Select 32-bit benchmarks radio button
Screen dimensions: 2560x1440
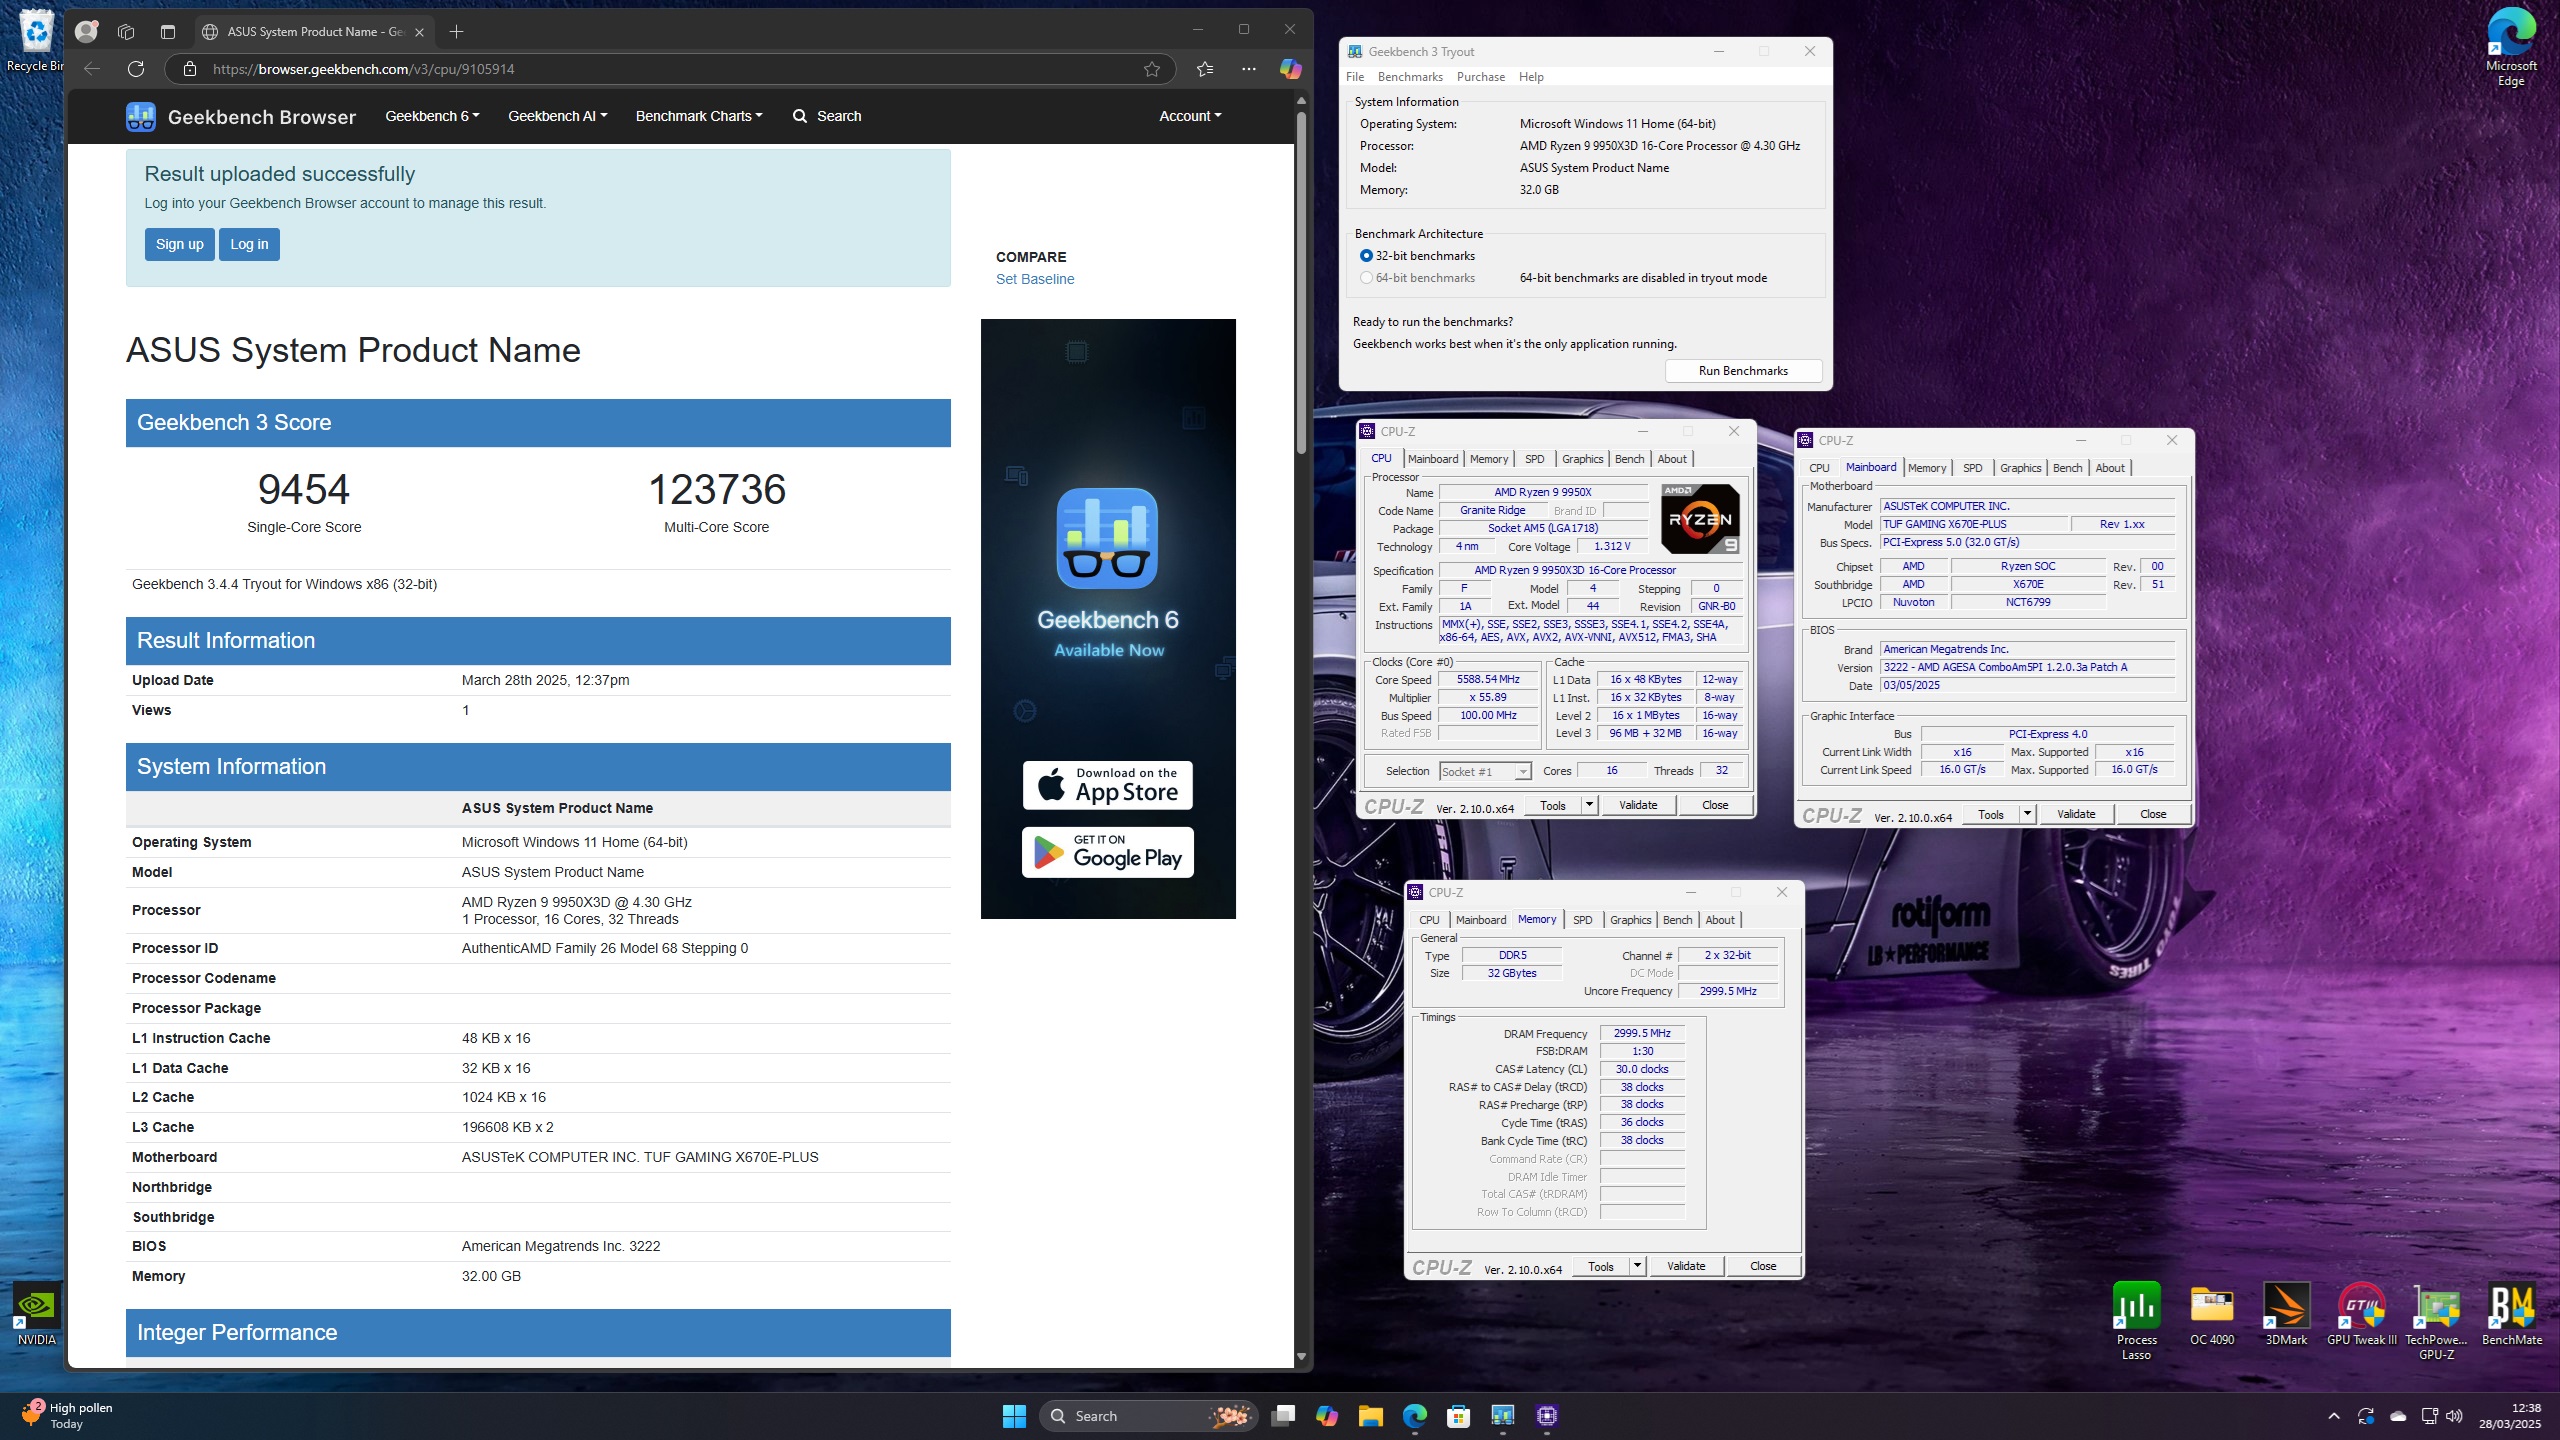point(1366,256)
